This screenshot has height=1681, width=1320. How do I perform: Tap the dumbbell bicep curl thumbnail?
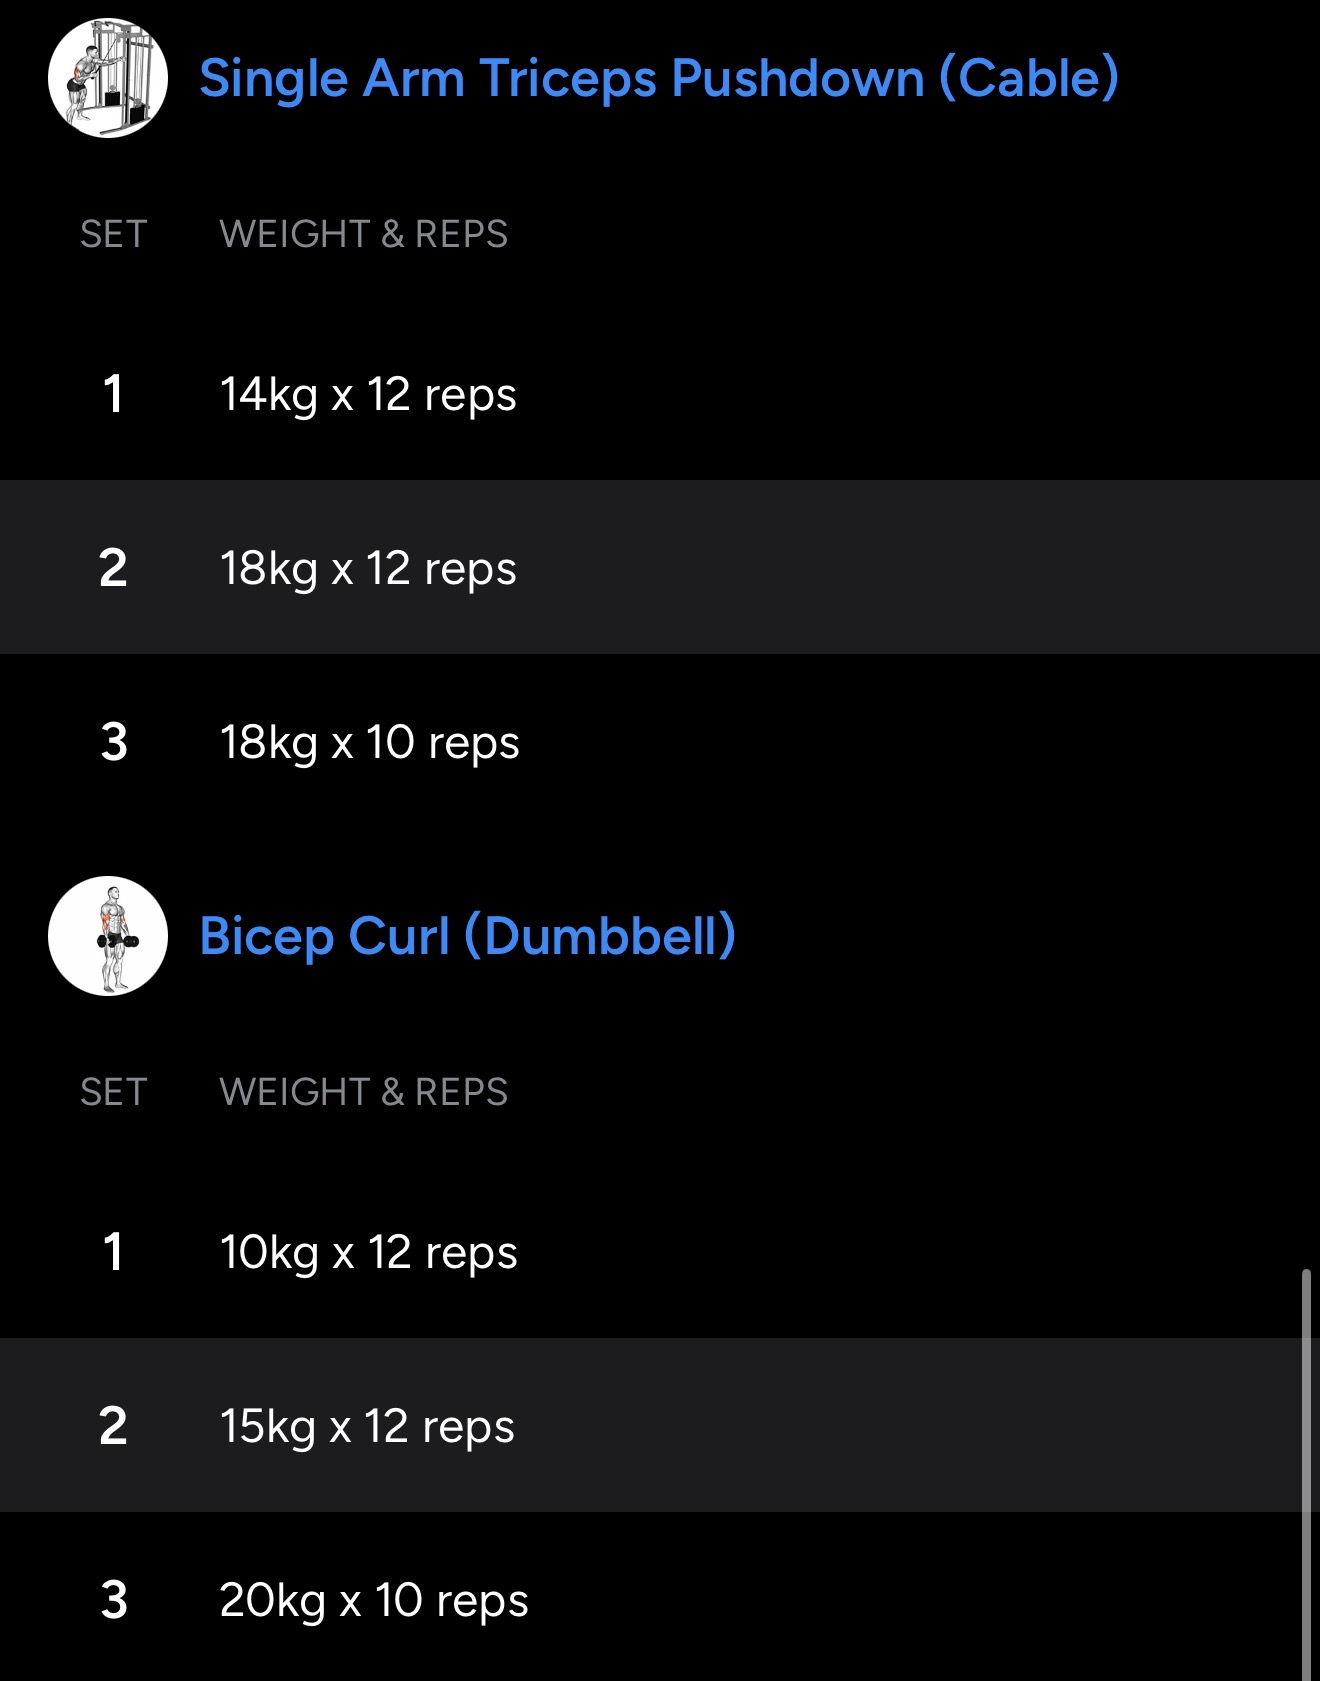(108, 936)
